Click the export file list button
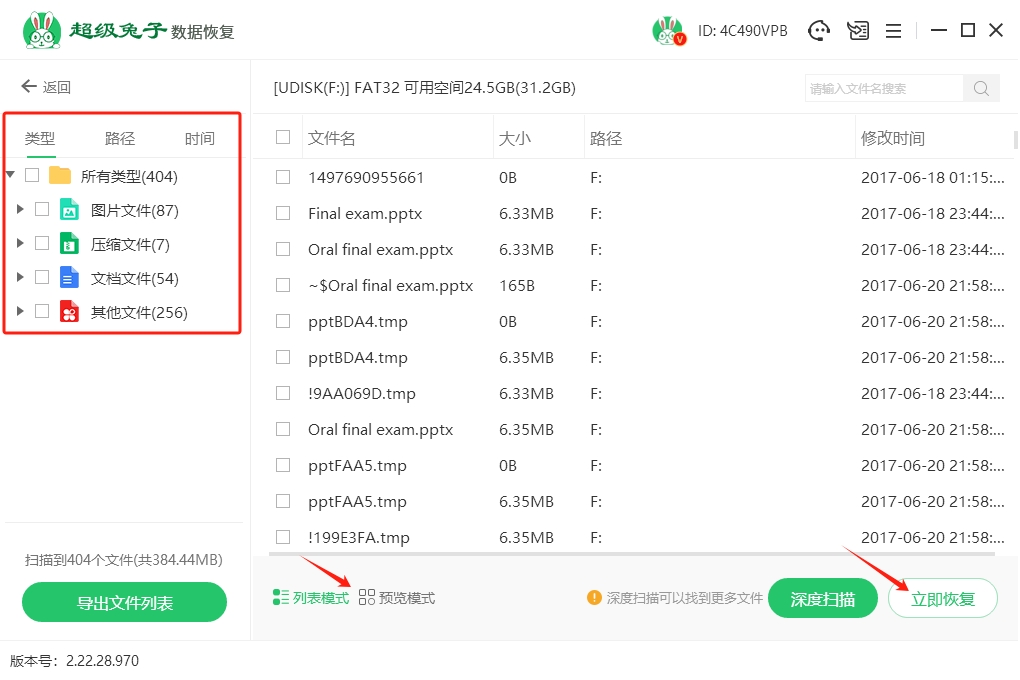This screenshot has width=1020, height=680. pyautogui.click(x=124, y=603)
